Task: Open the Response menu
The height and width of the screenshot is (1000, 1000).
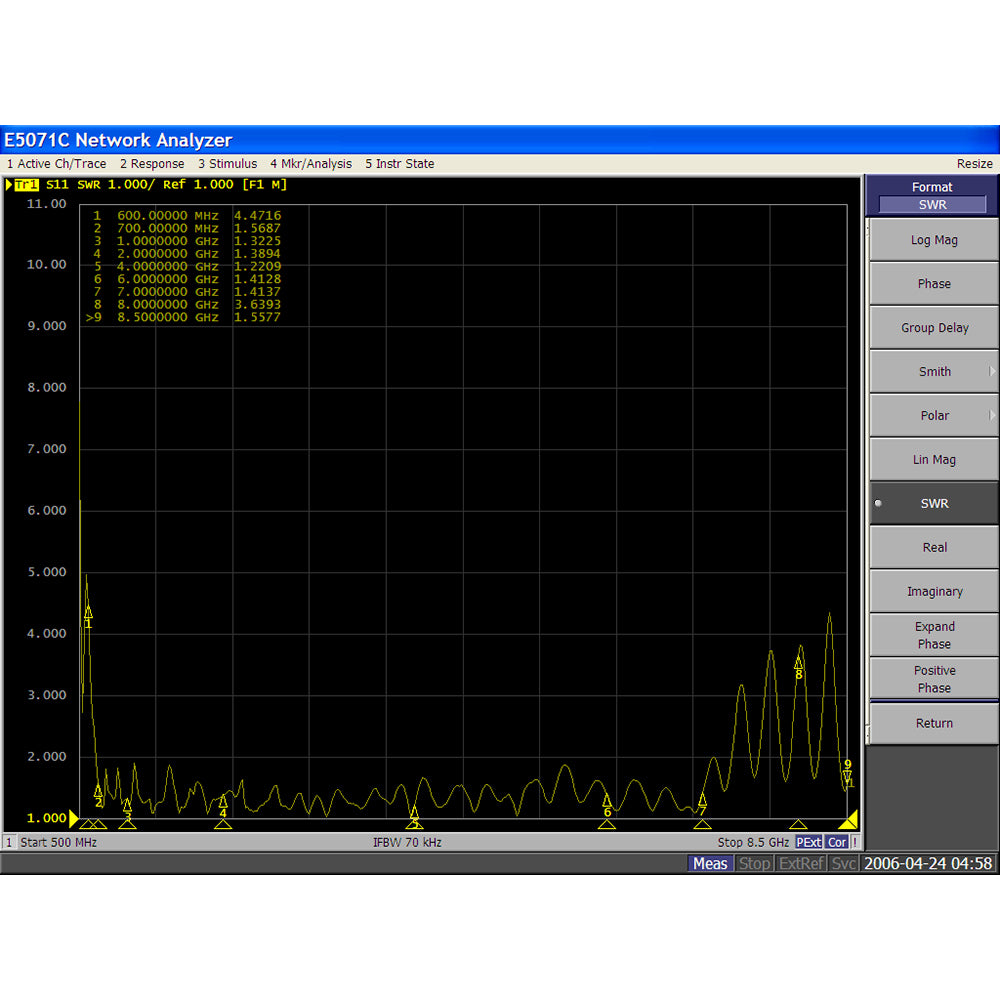Action: (152, 164)
